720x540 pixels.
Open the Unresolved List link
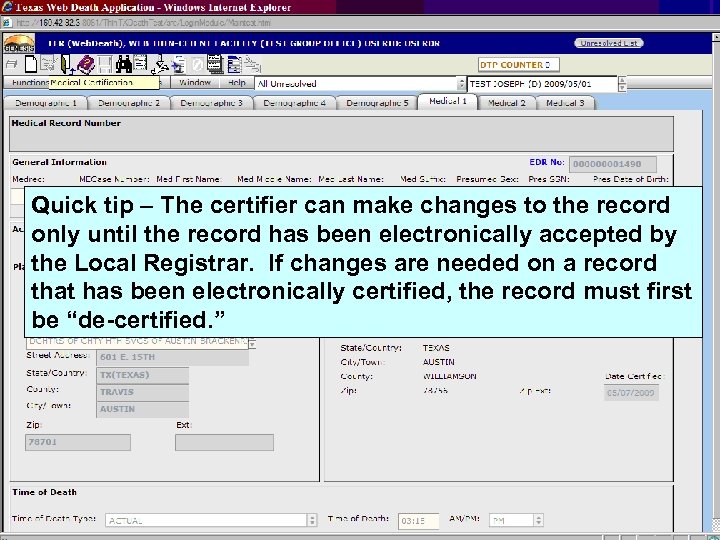[x=609, y=43]
